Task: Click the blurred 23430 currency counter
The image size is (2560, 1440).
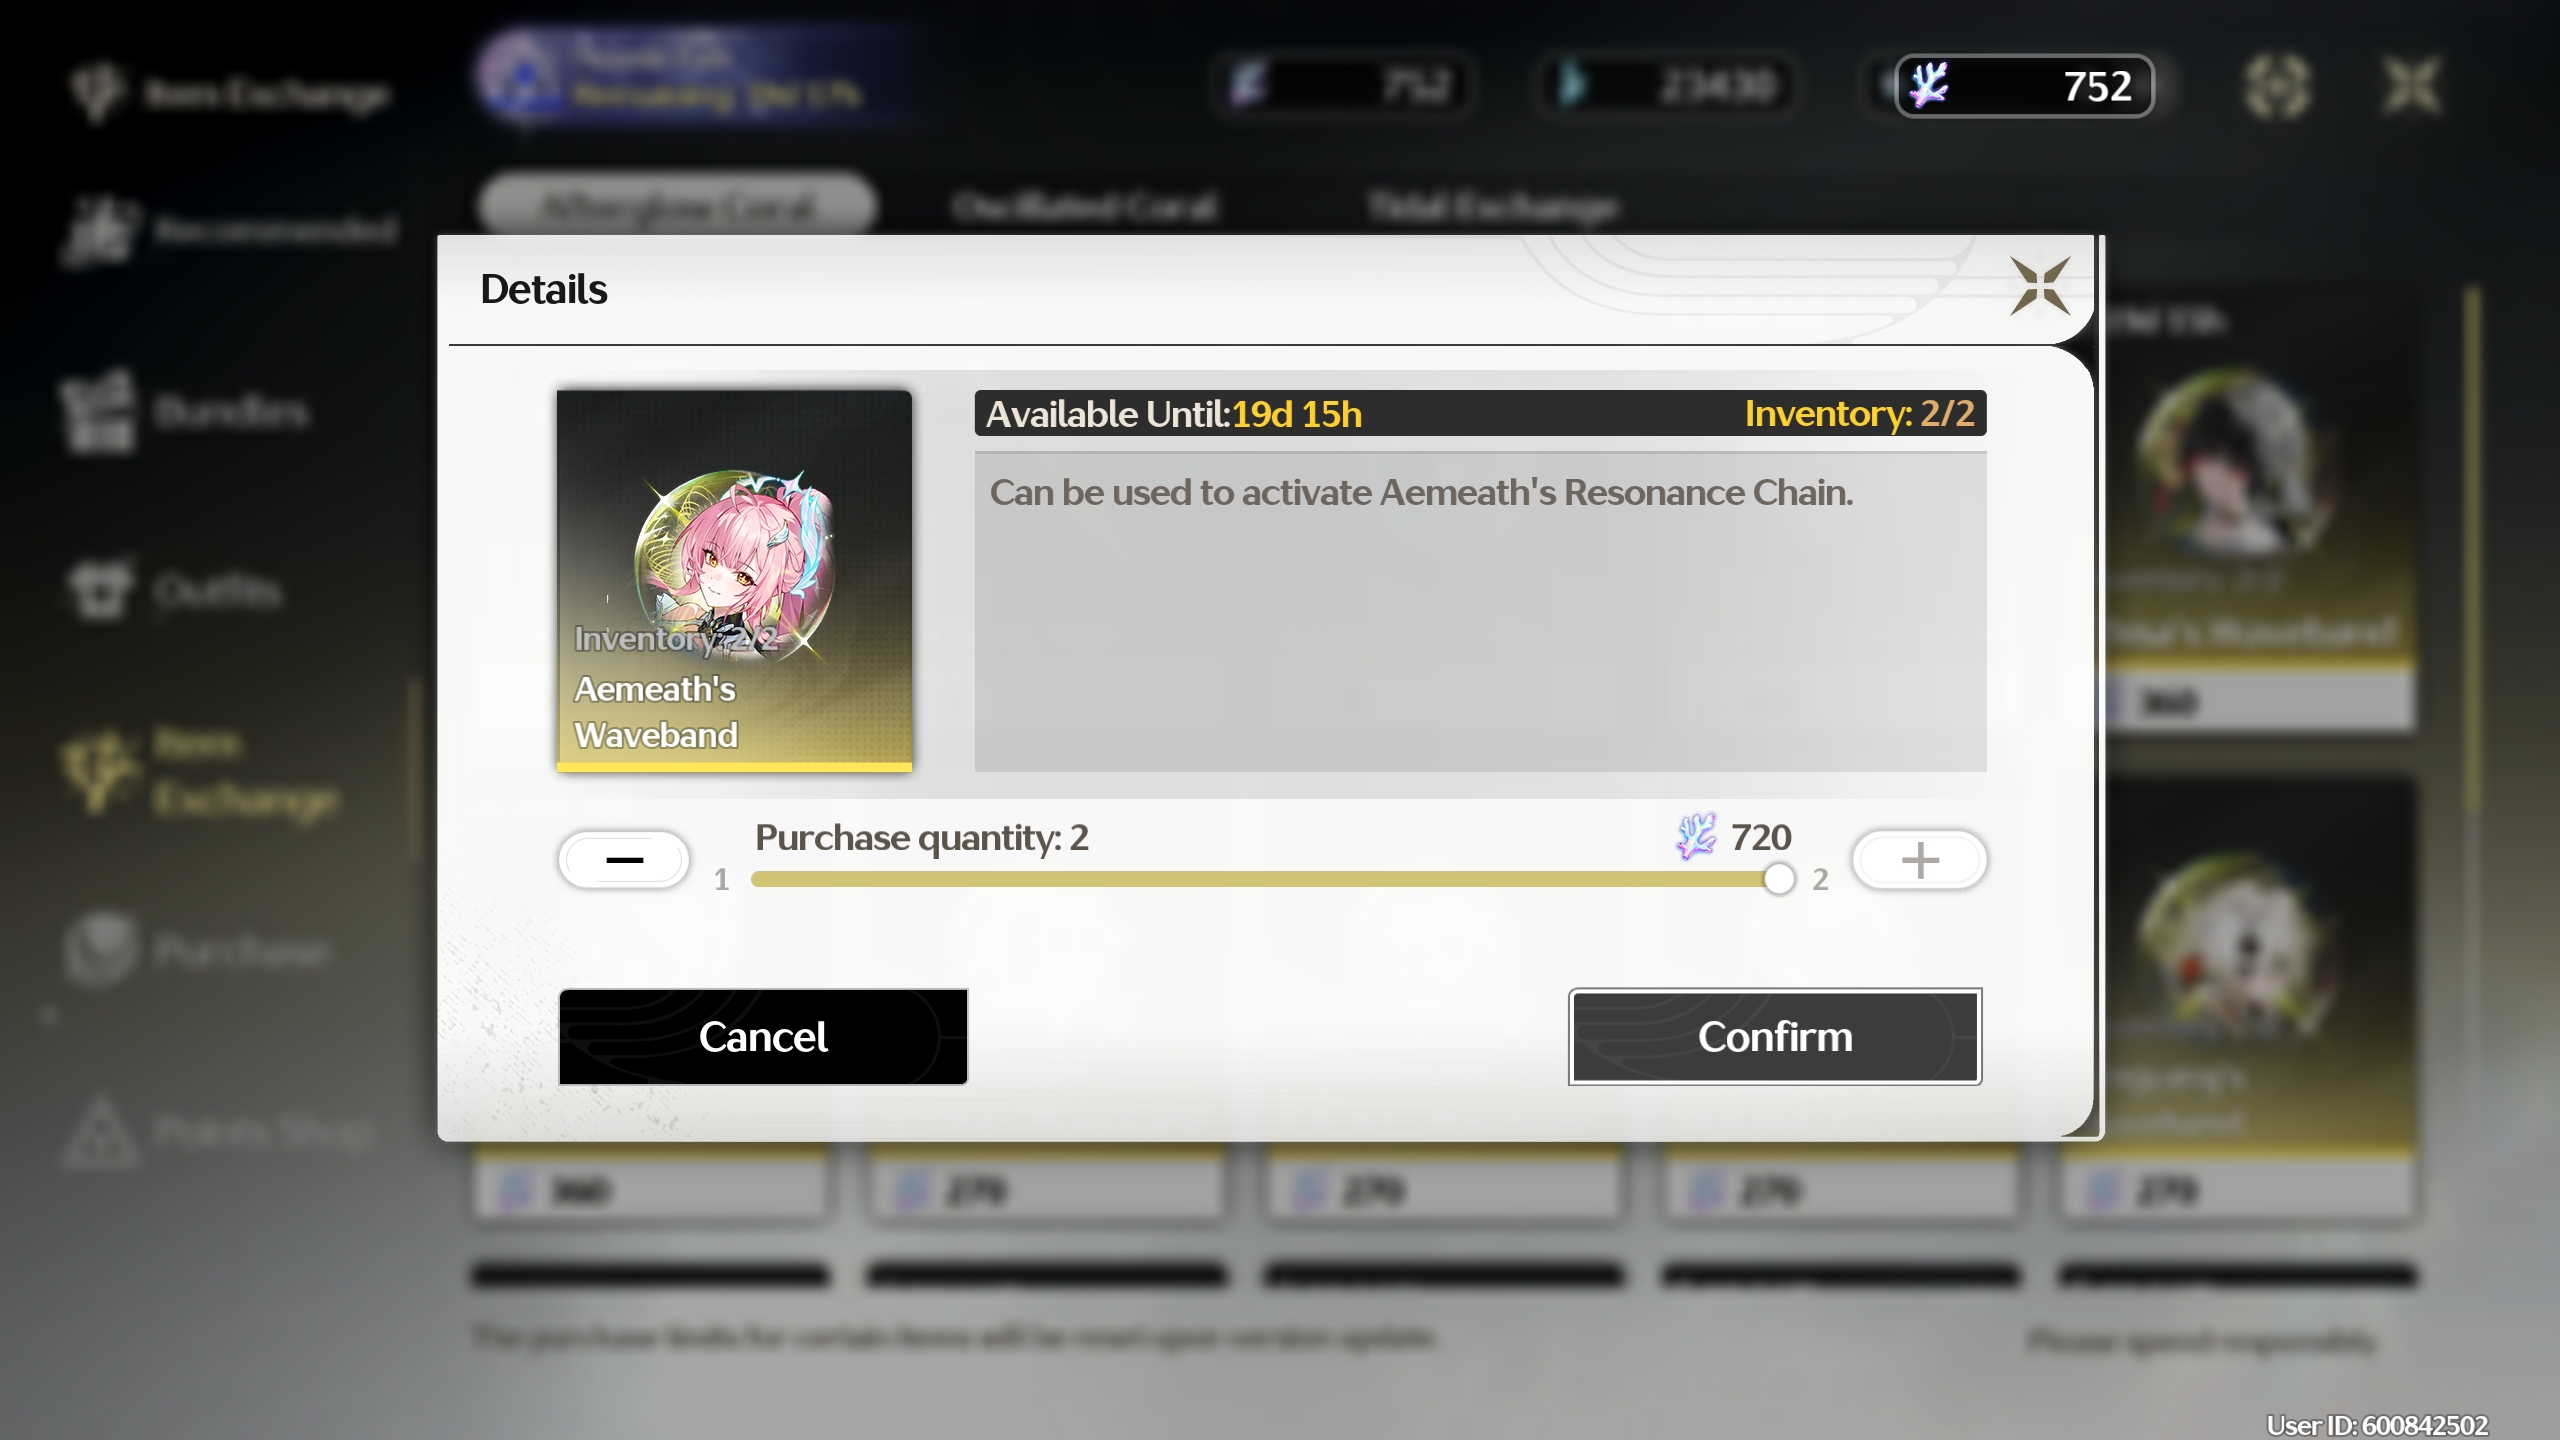Action: (x=1664, y=86)
